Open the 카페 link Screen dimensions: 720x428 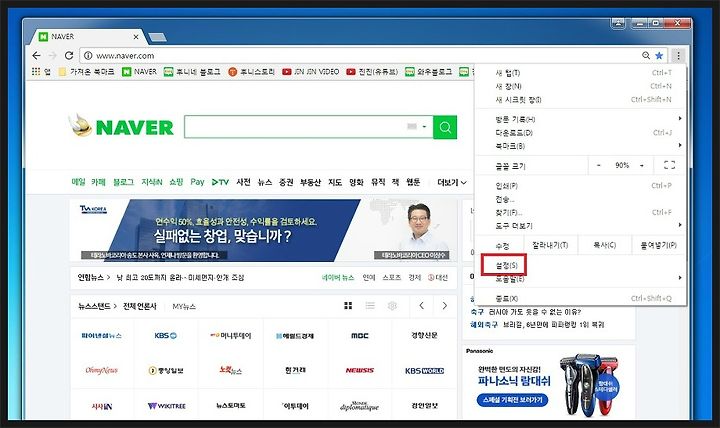coord(98,182)
